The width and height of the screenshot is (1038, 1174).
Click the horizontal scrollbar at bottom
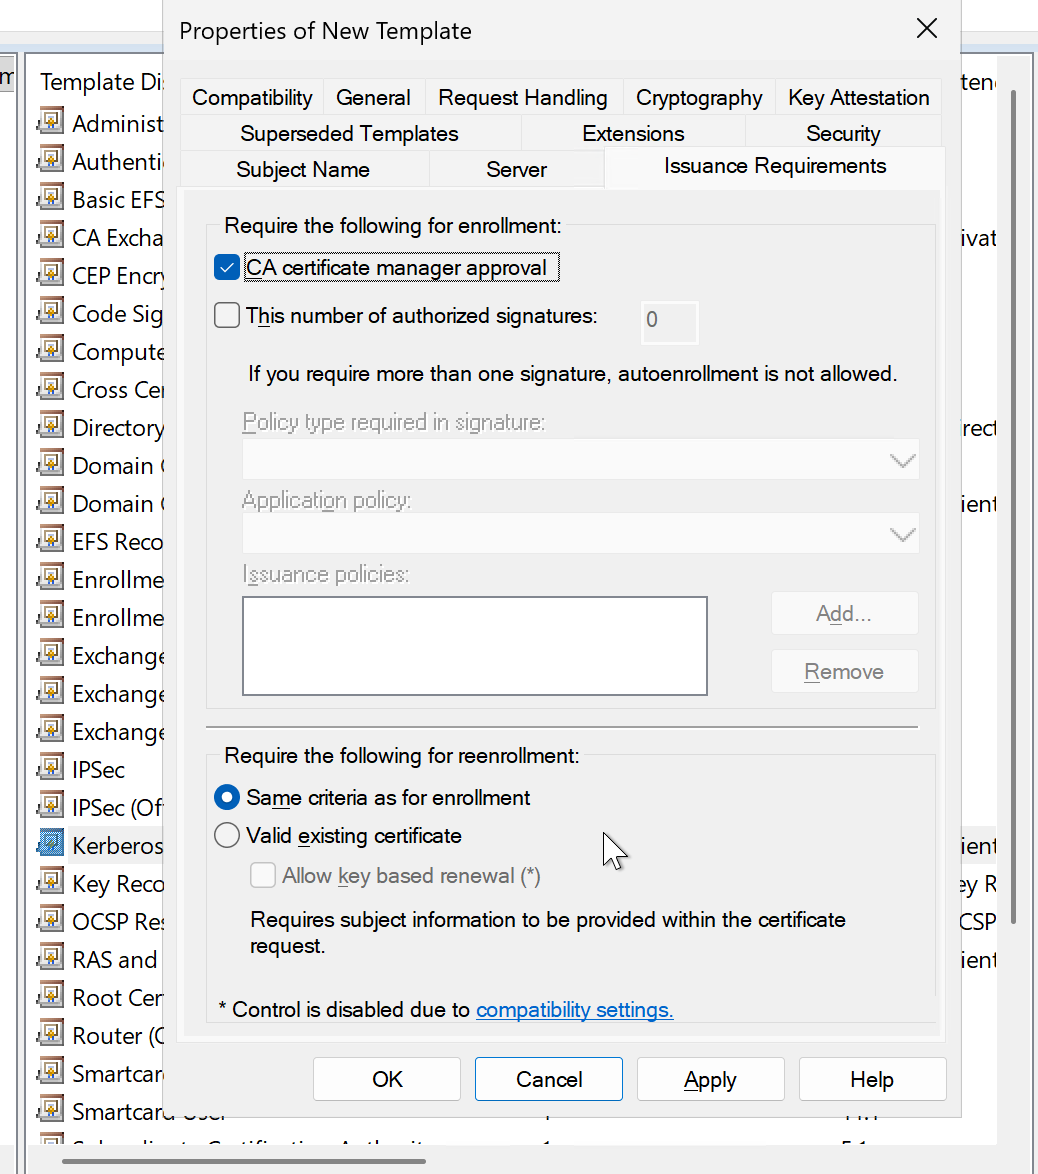pos(243,1161)
